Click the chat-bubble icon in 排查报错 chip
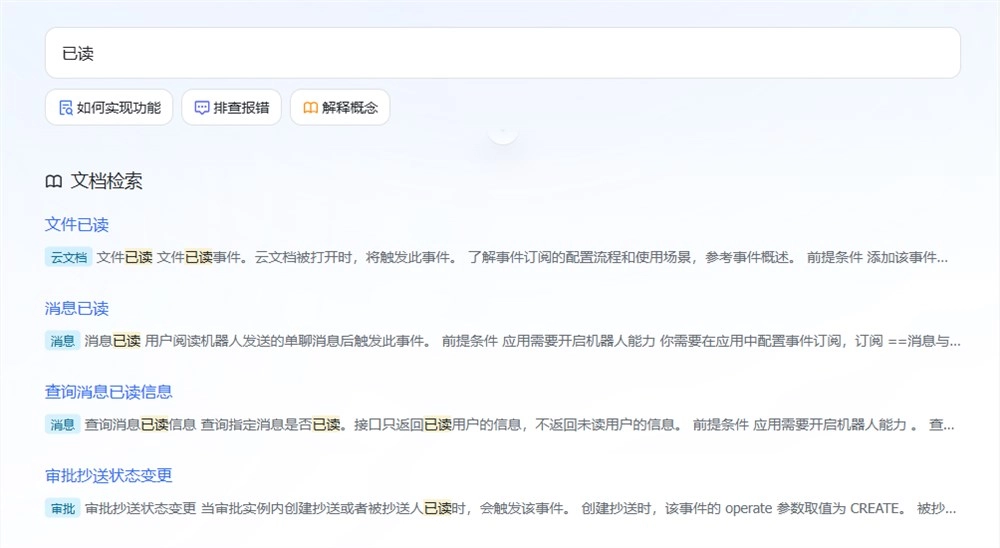 click(x=201, y=108)
